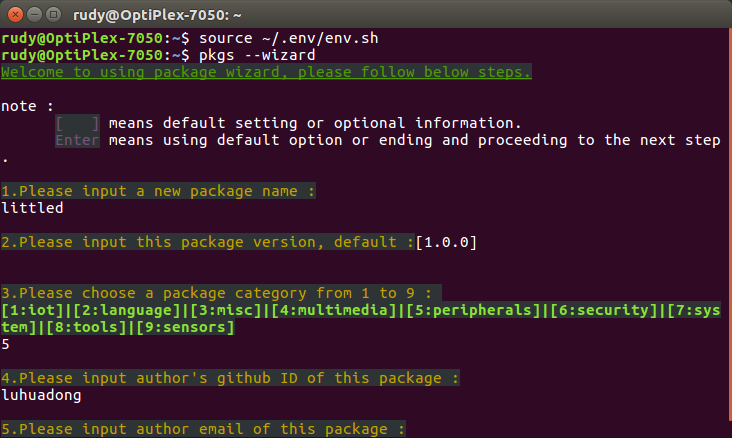Image resolution: width=732 pixels, height=438 pixels.
Task: Click the 'source ~/.env/env.sh' command line
Action: (289, 38)
